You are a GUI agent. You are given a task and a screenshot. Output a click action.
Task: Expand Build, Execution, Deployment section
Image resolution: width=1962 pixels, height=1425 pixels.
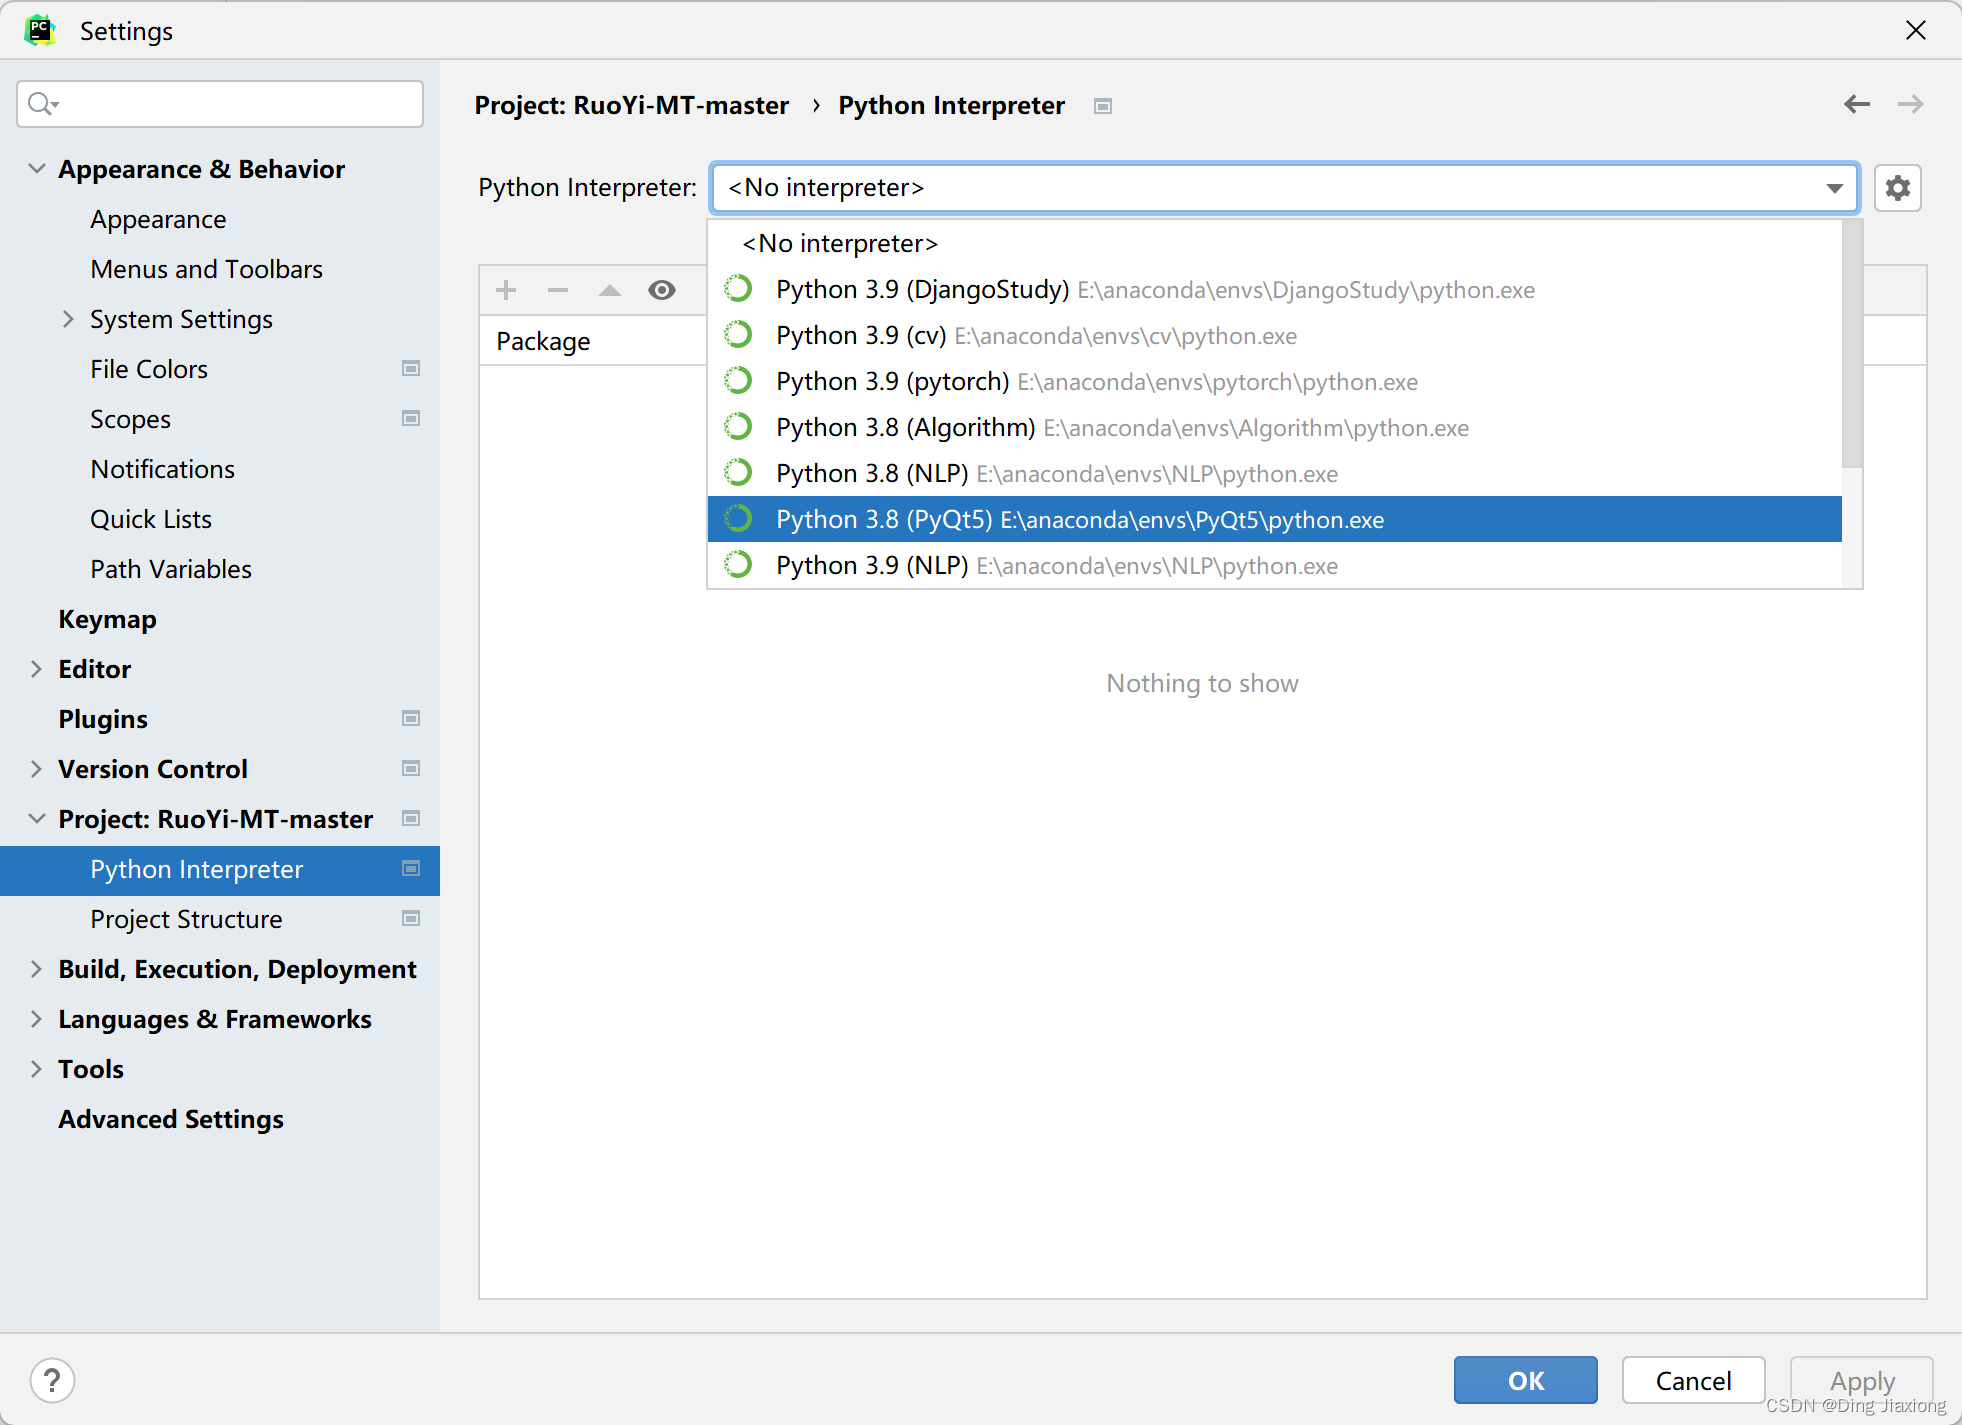[x=36, y=969]
